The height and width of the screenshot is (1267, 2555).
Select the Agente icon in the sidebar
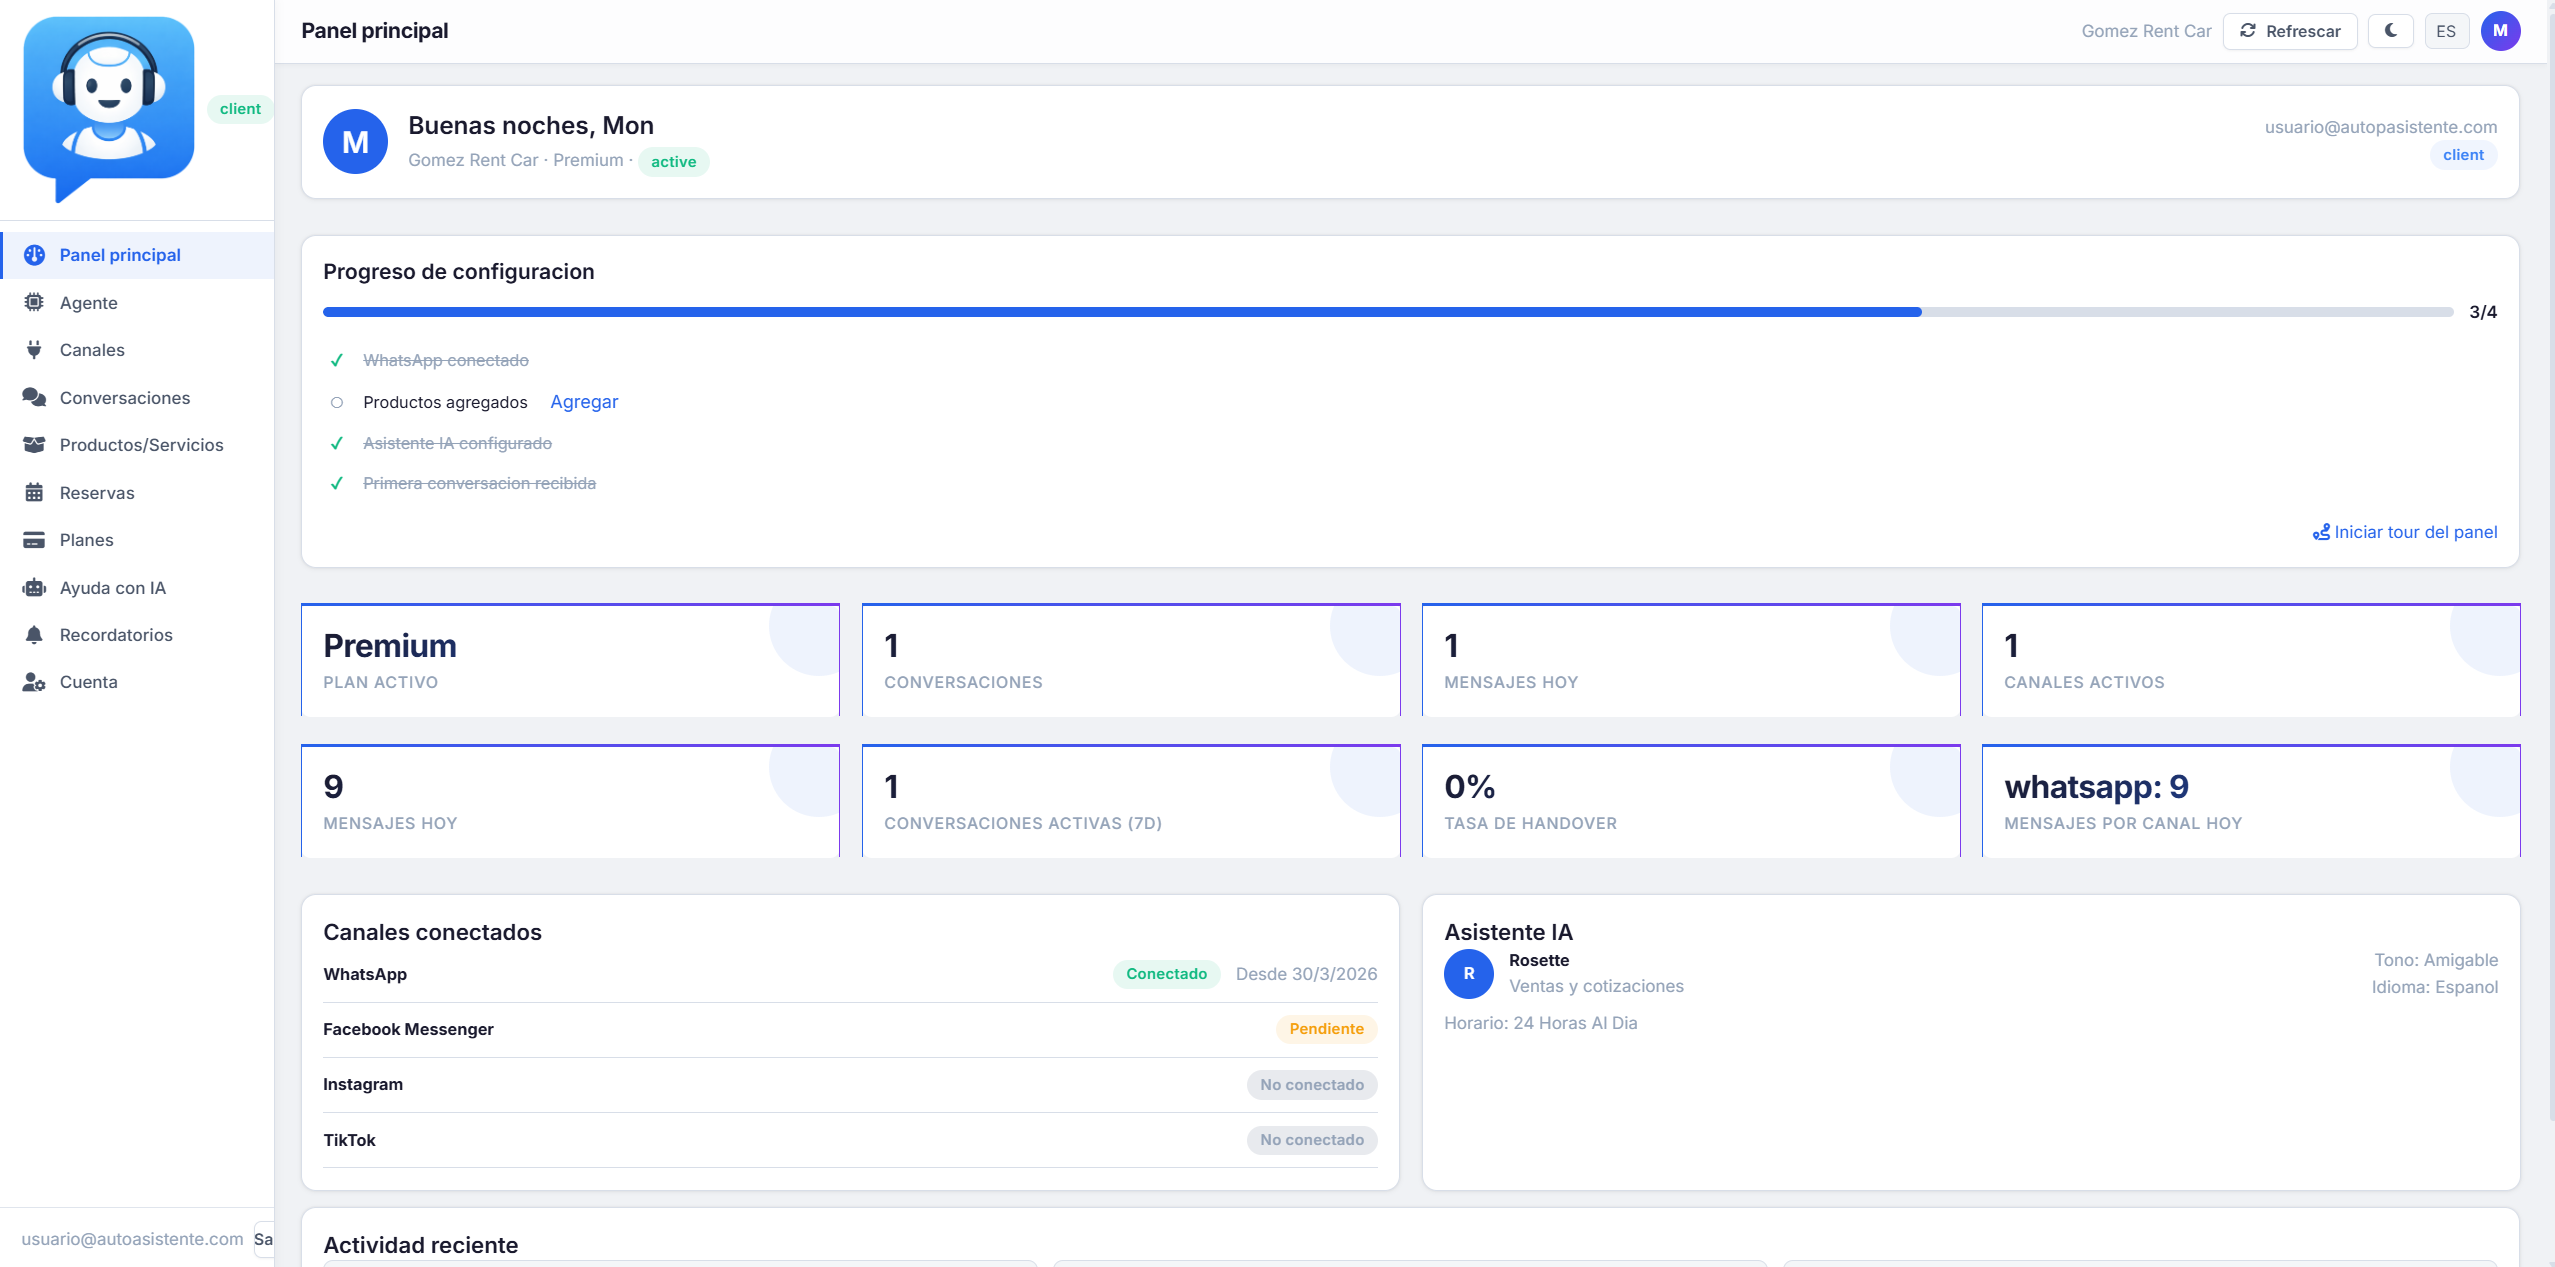click(x=34, y=302)
